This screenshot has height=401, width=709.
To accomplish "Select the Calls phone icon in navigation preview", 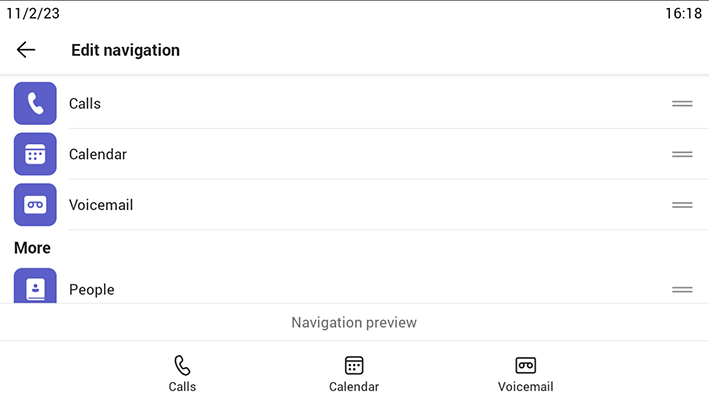I will click(182, 365).
